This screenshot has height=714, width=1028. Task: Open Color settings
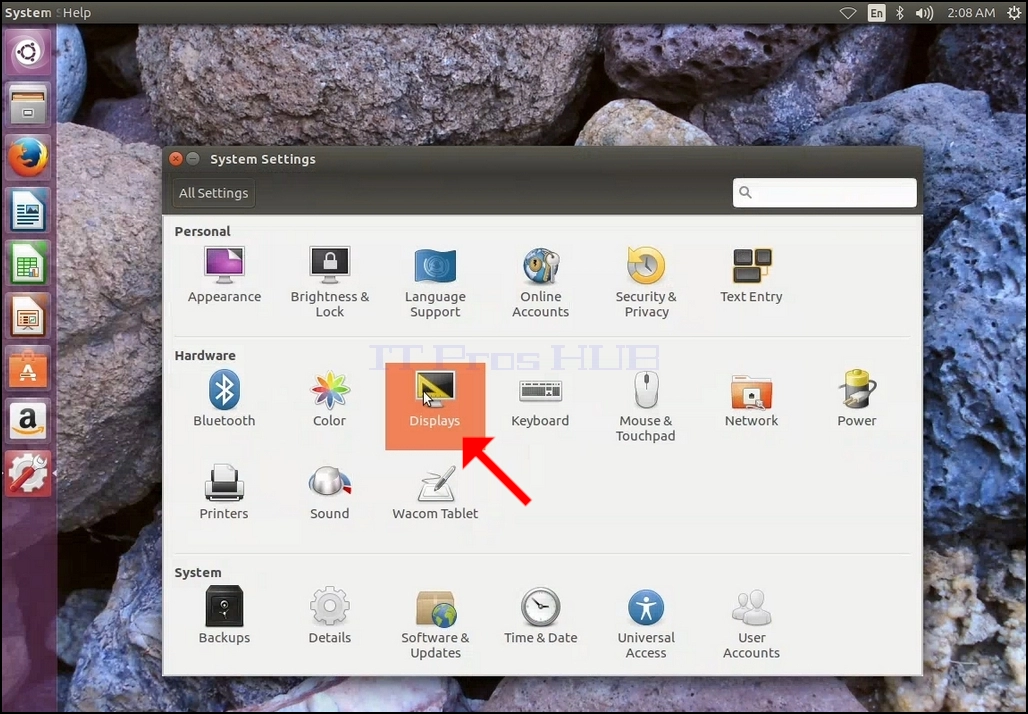pos(329,399)
